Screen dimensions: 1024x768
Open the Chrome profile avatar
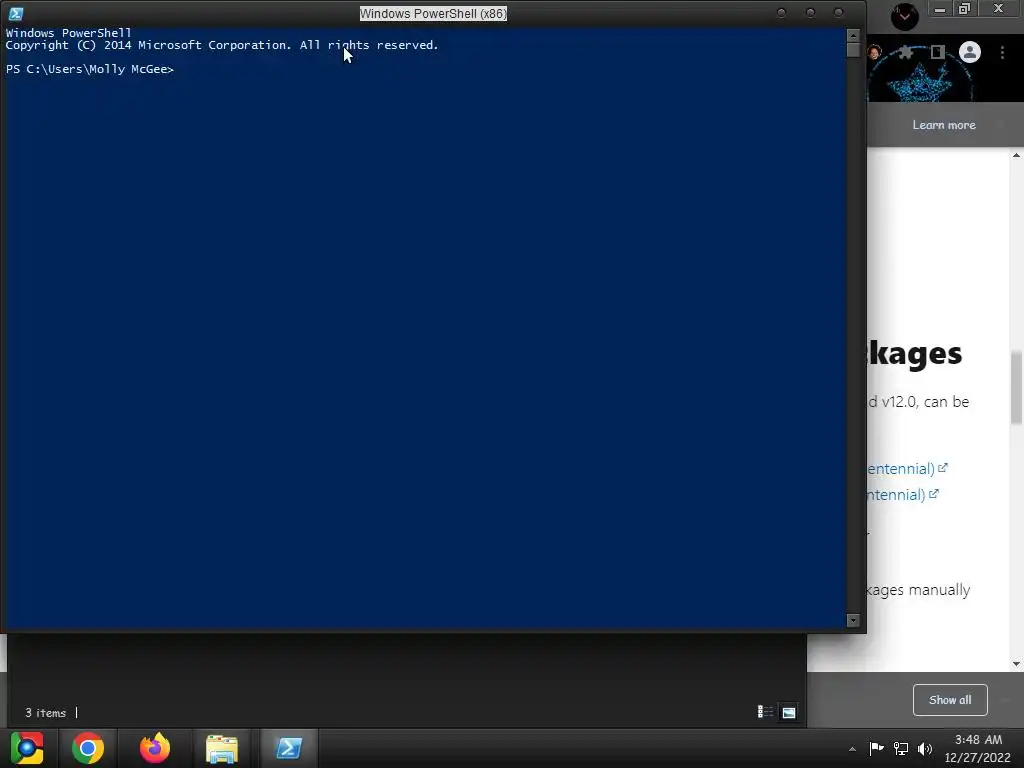970,52
